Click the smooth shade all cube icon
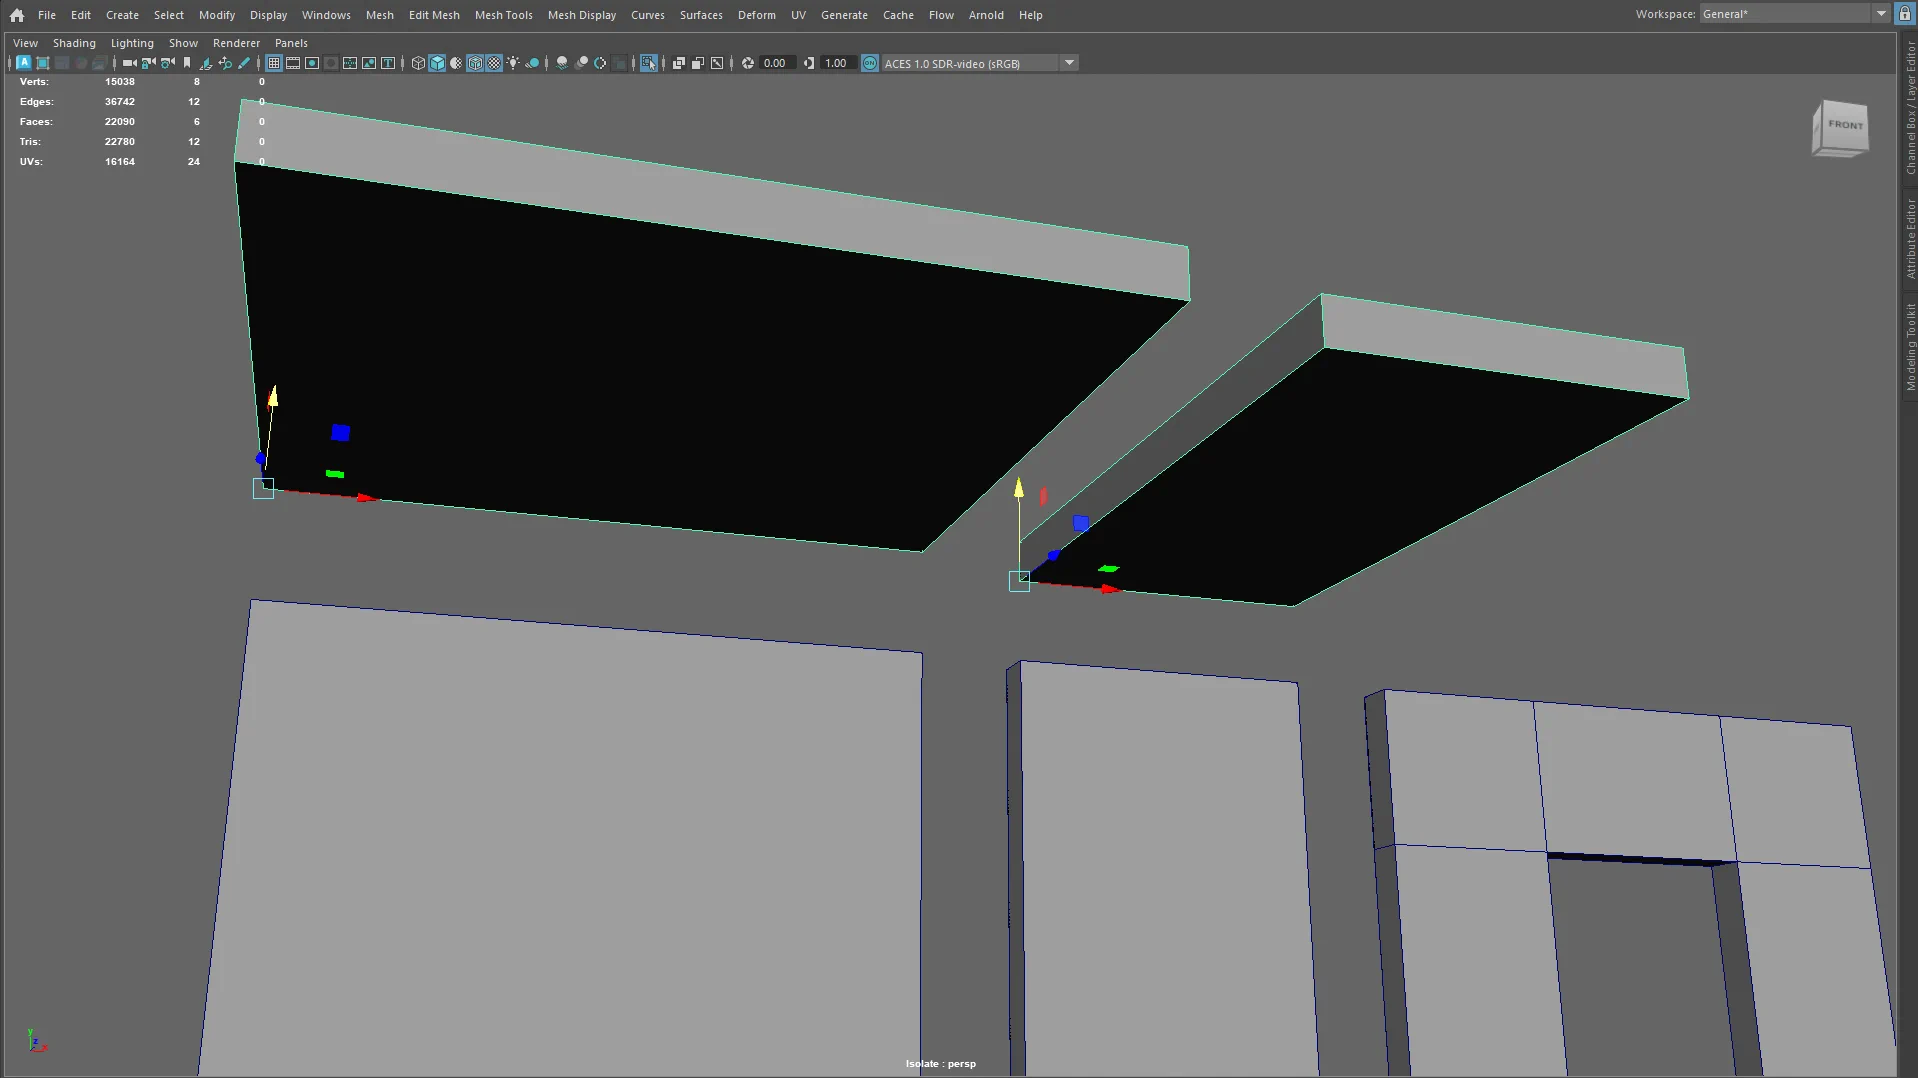Screen dimensions: 1918x1078 pos(437,63)
